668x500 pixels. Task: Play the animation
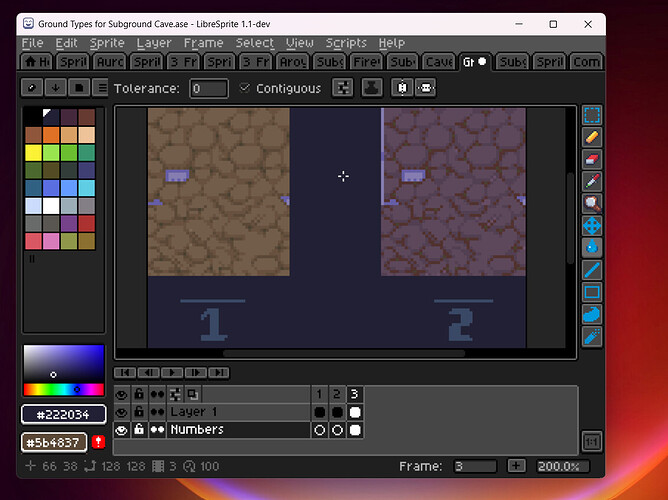click(x=172, y=373)
